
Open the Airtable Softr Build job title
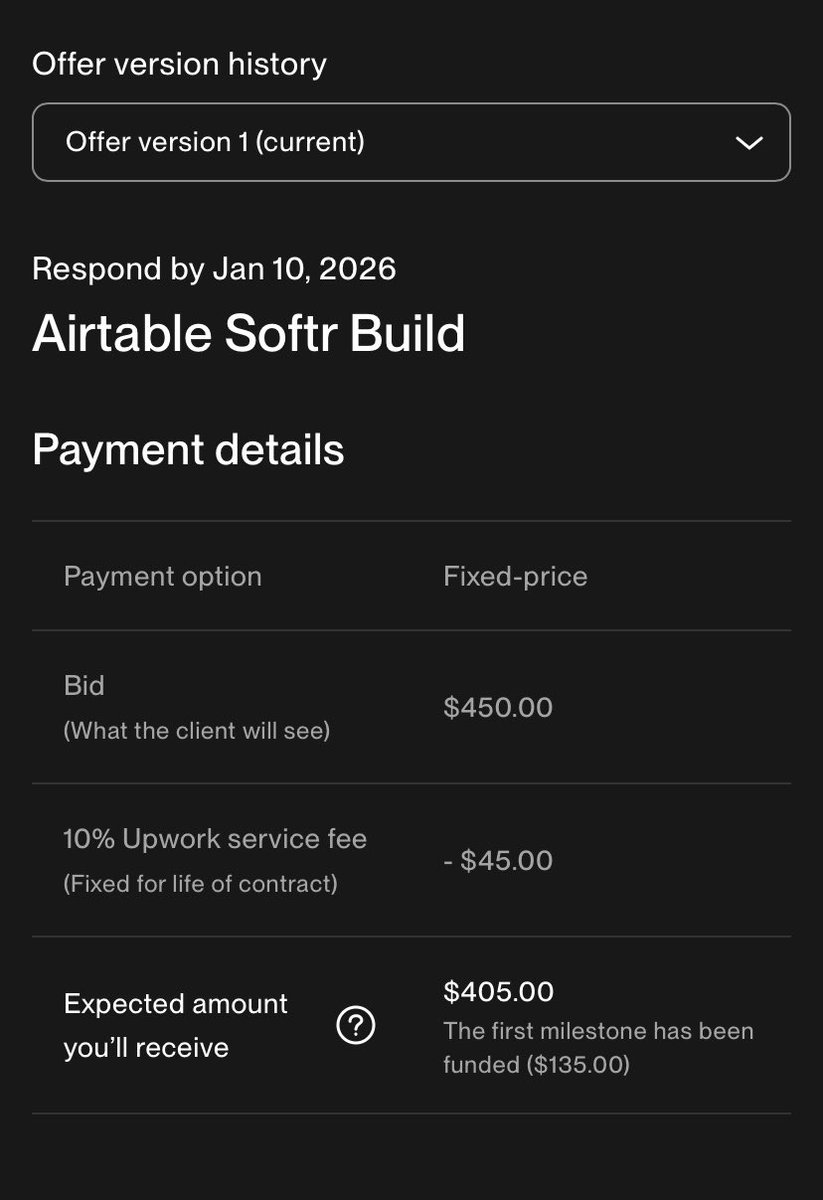pyautogui.click(x=249, y=333)
